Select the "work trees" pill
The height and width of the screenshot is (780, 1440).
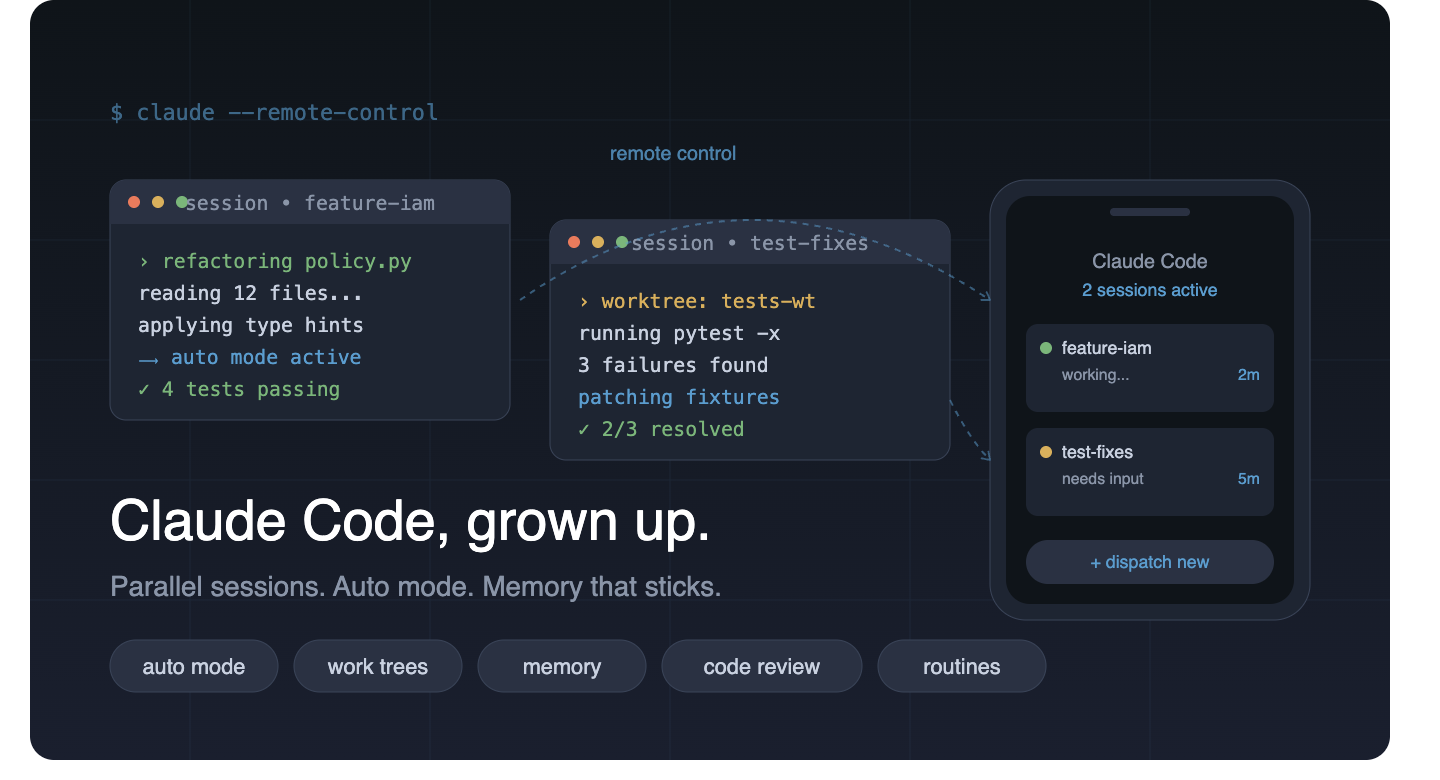(378, 666)
